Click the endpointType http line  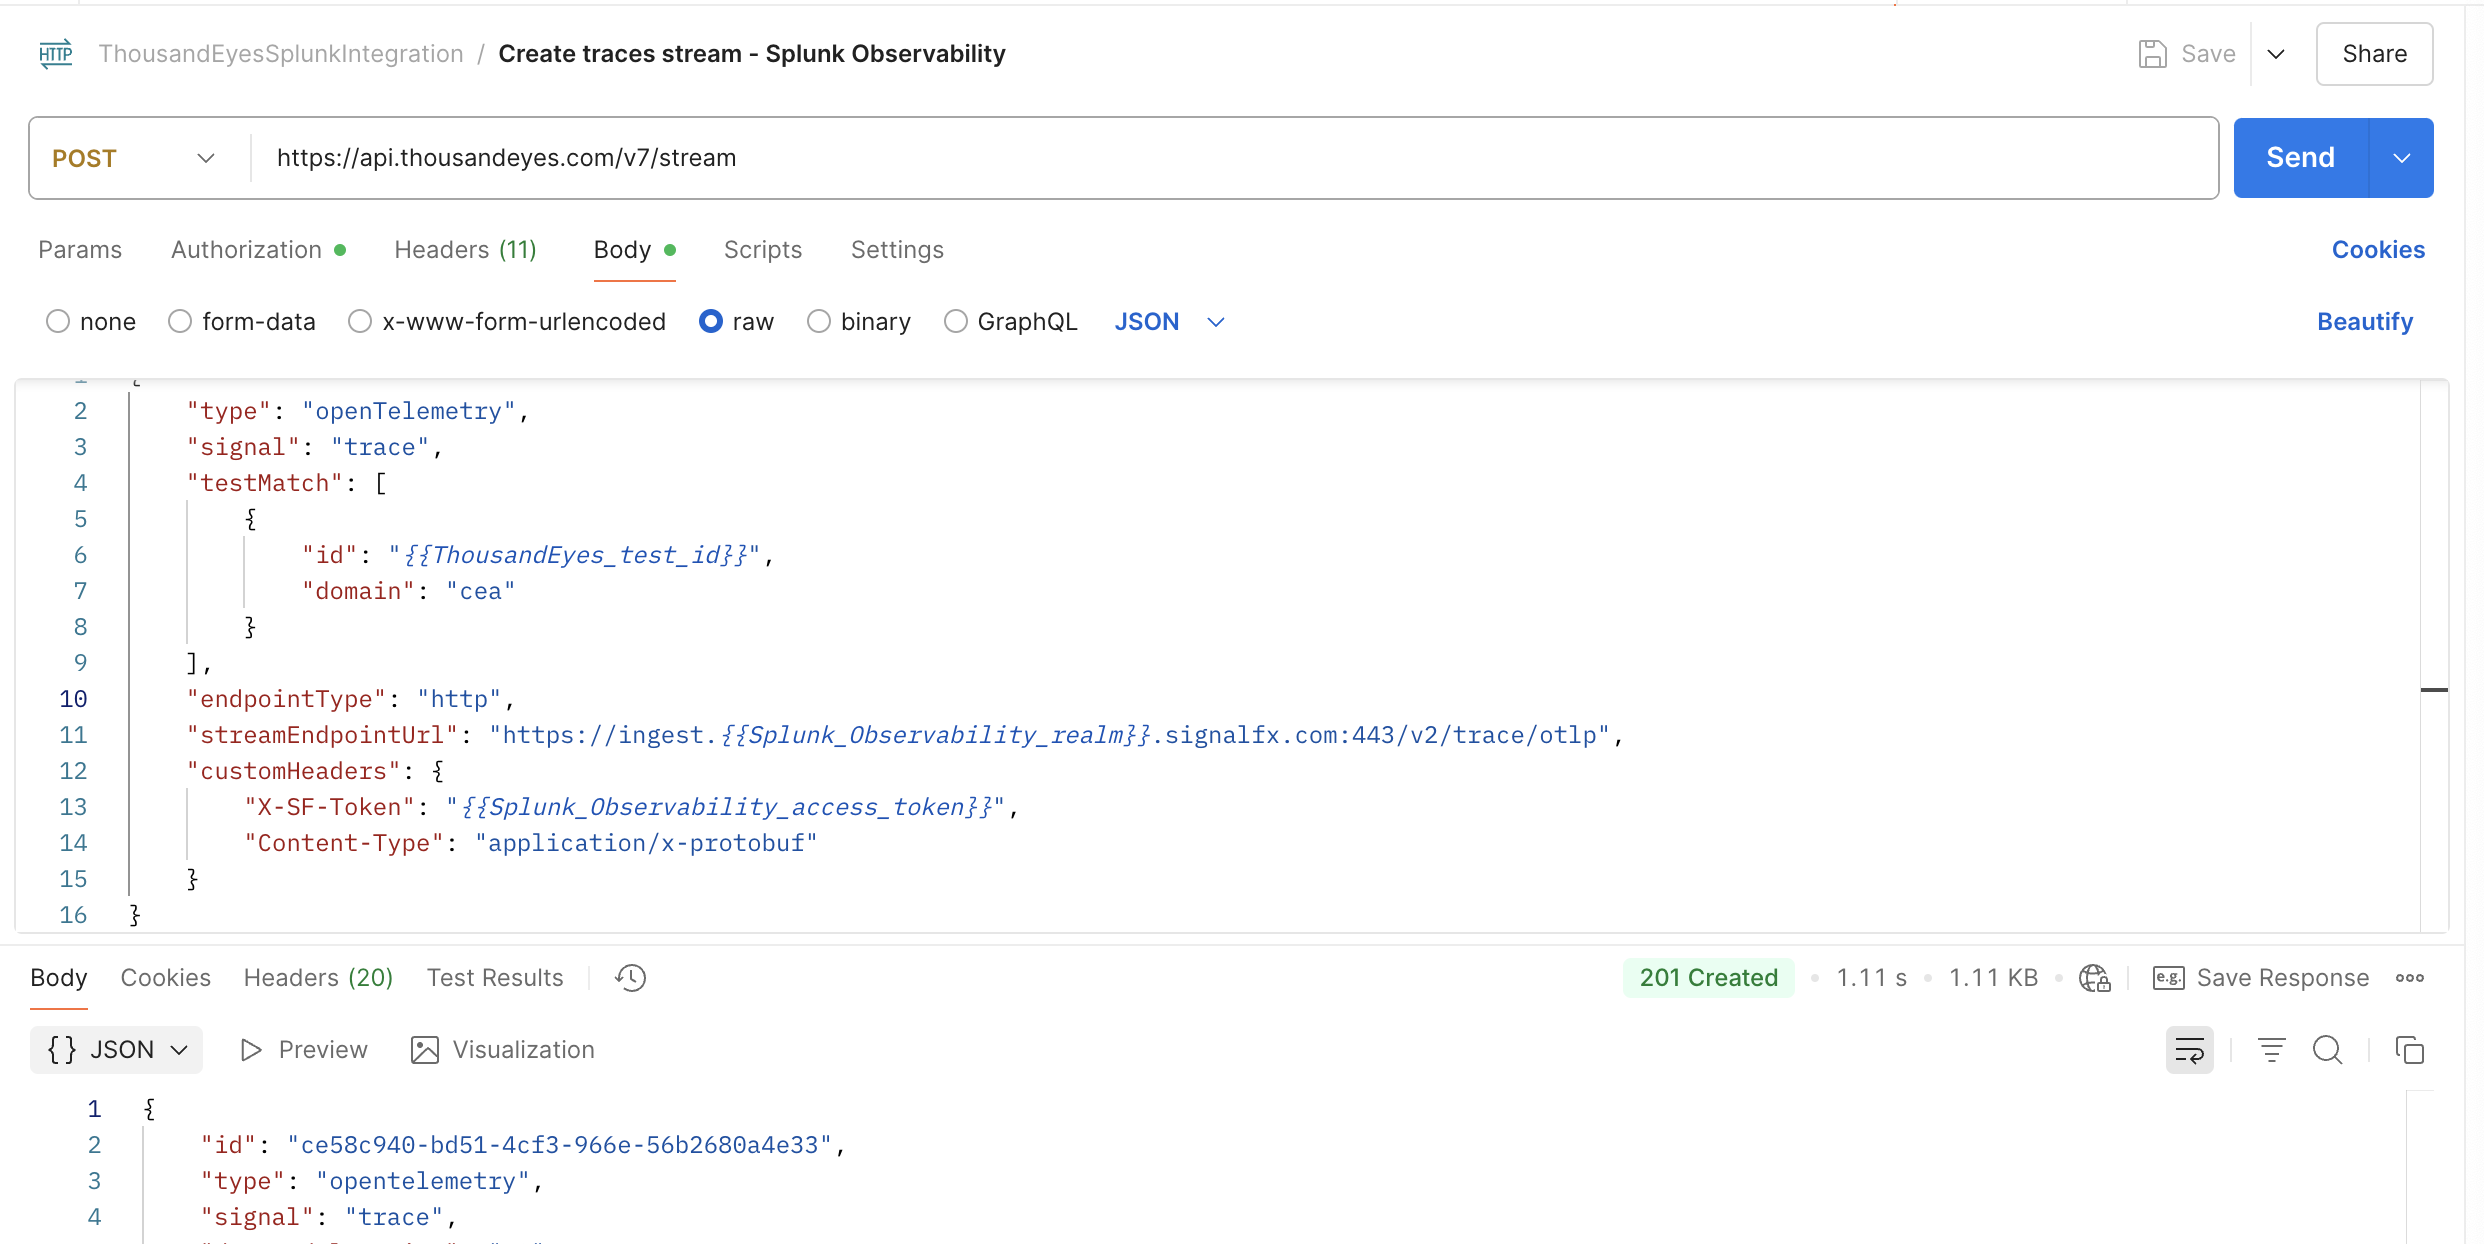(350, 699)
